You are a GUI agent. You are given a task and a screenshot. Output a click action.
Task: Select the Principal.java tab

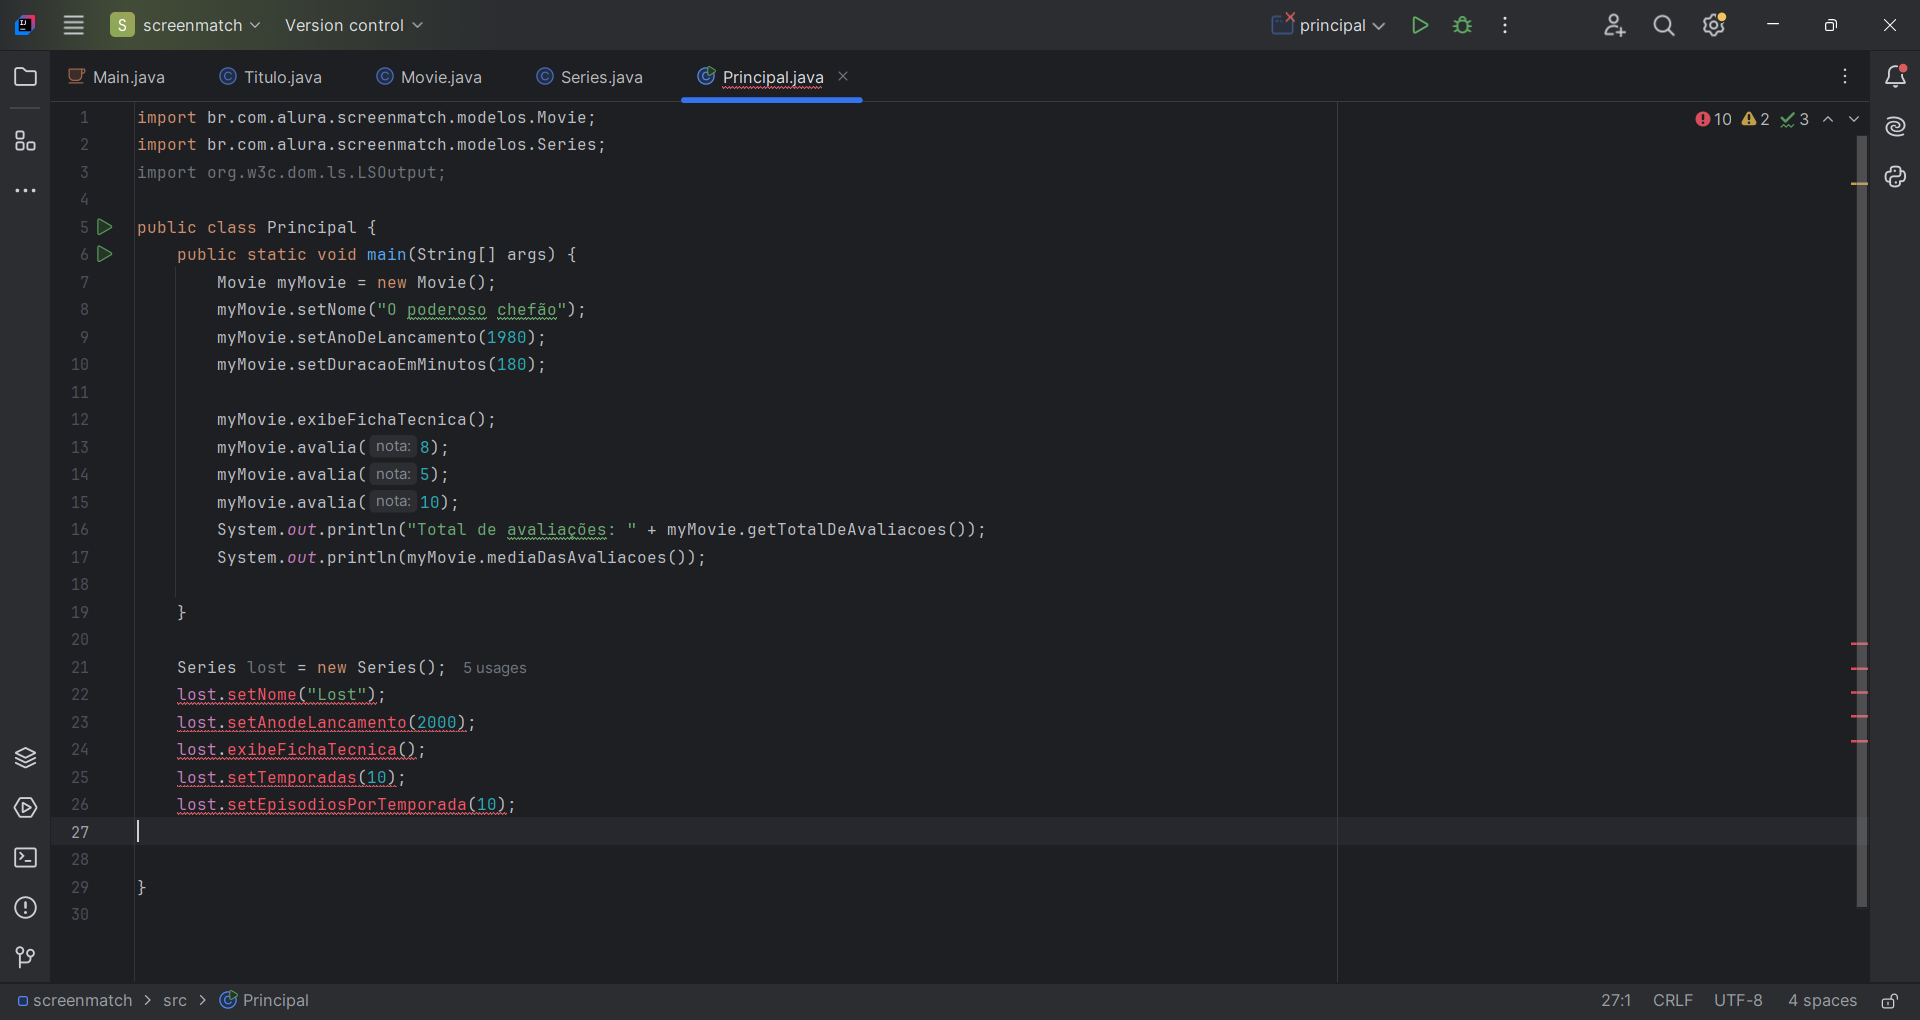(773, 77)
